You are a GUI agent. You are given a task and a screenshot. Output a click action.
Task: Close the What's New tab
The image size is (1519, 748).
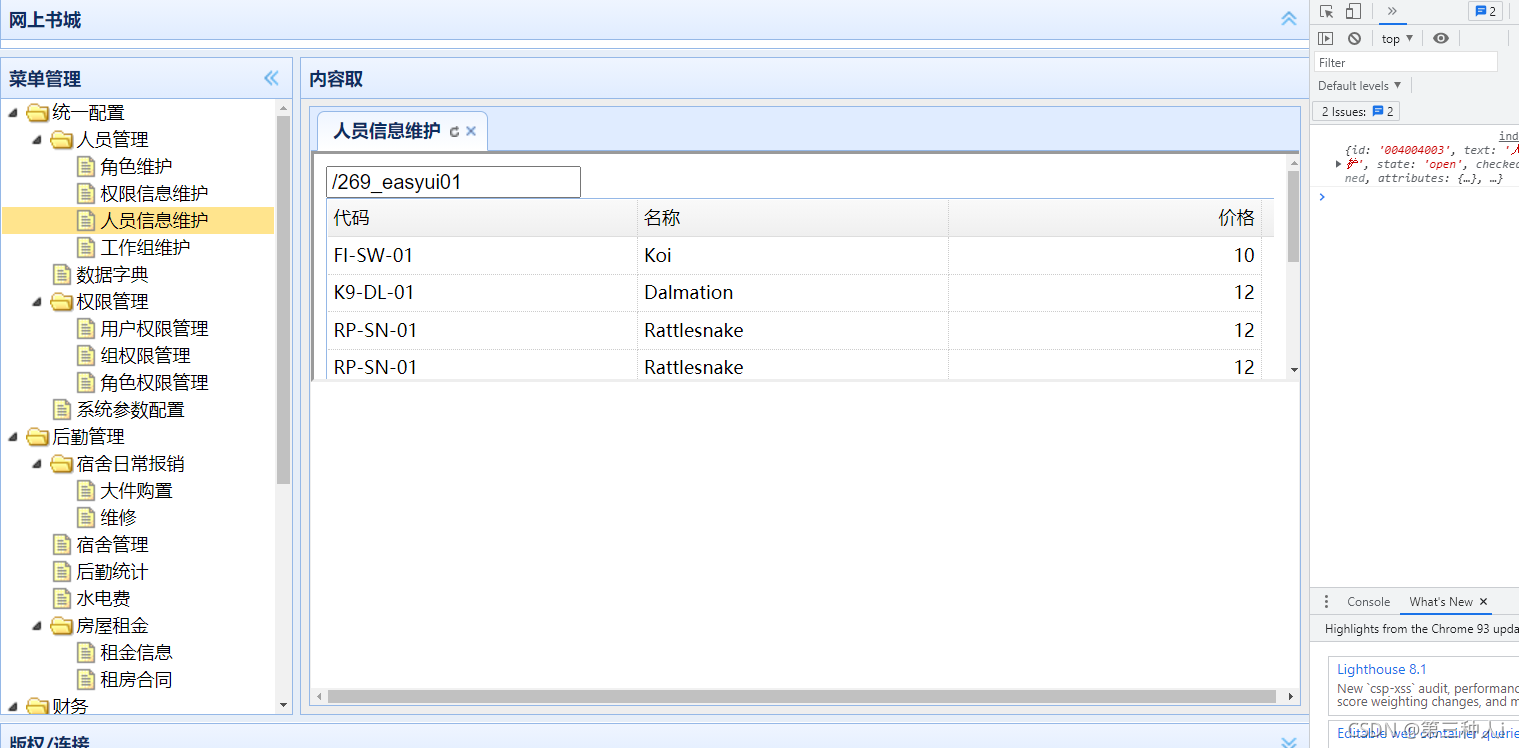pyautogui.click(x=1484, y=601)
